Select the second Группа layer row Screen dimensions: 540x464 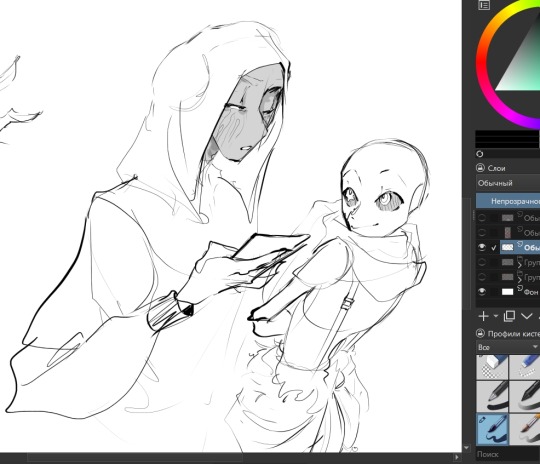508,277
